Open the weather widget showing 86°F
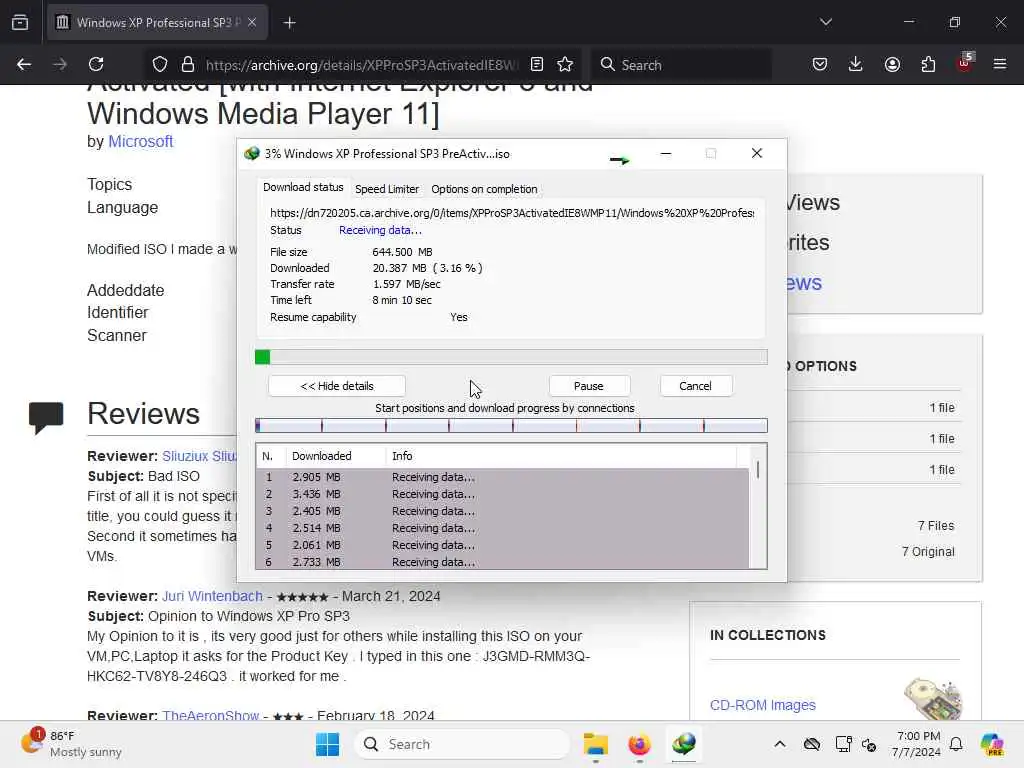The width and height of the screenshot is (1024, 768). coord(72,744)
